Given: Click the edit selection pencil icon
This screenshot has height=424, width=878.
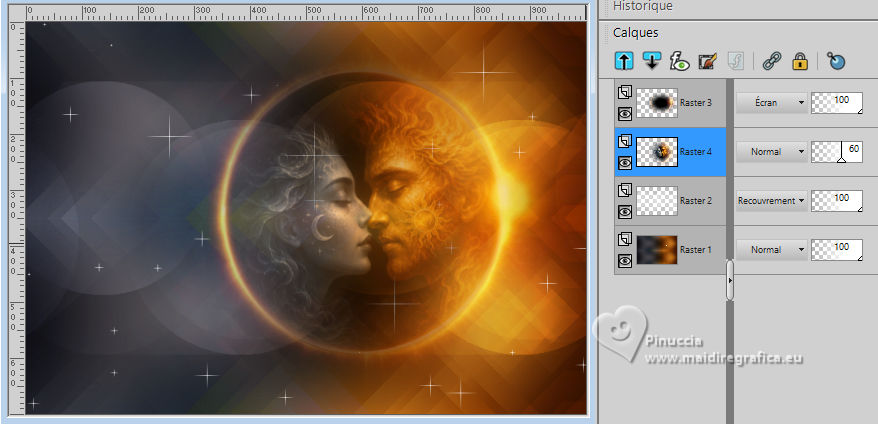Looking at the screenshot, I should 708,60.
